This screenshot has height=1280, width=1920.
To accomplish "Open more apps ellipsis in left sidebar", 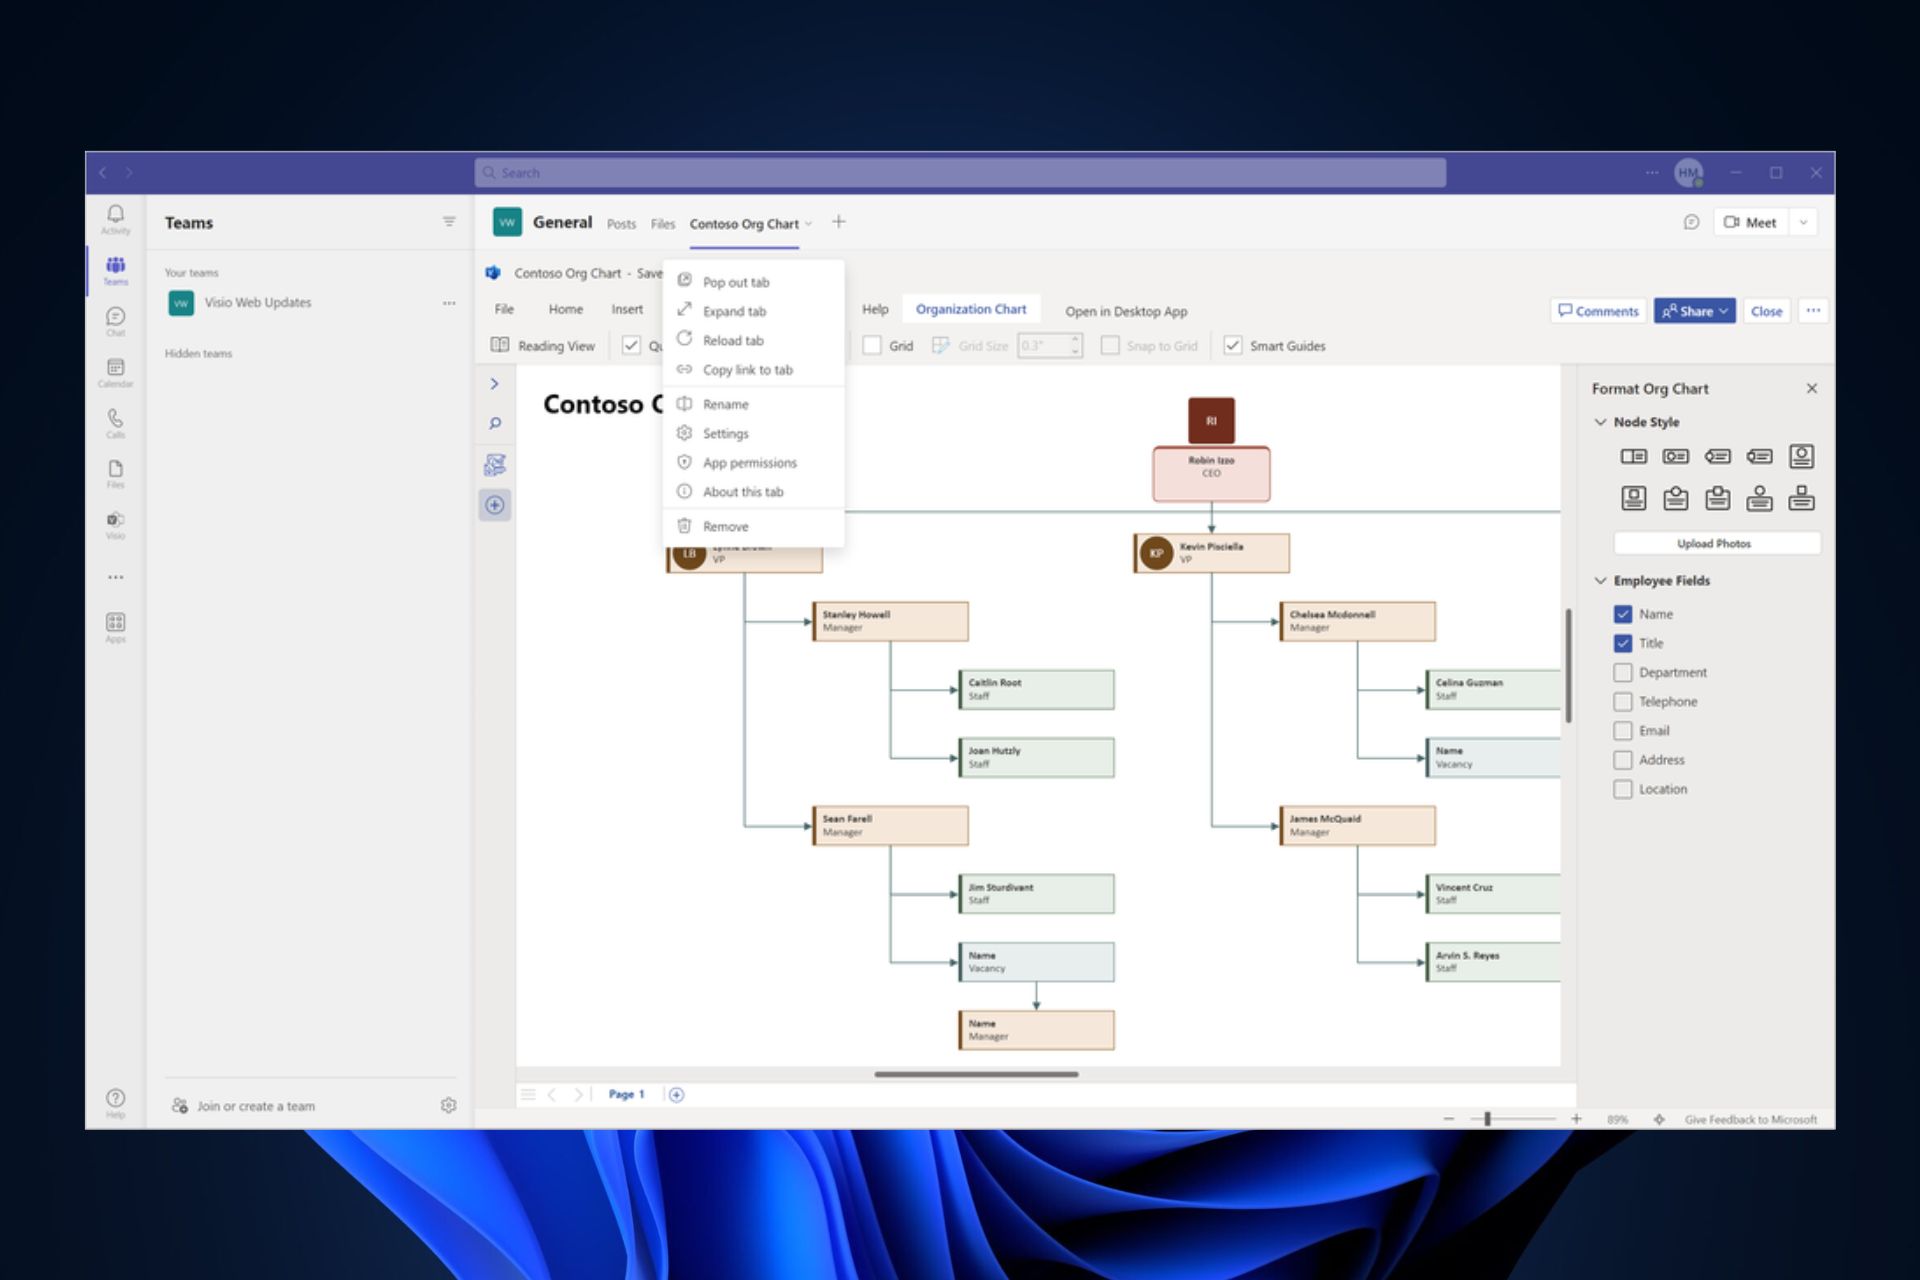I will 116,577.
